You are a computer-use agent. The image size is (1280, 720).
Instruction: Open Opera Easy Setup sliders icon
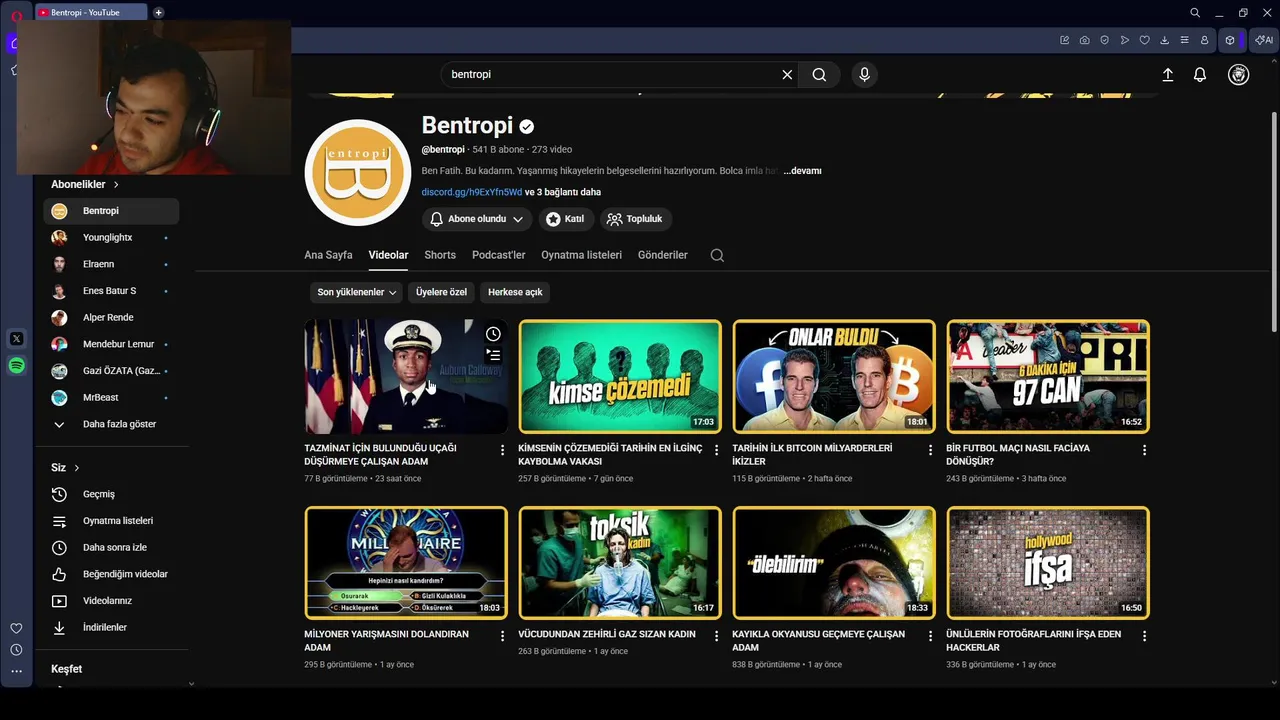click(1185, 40)
